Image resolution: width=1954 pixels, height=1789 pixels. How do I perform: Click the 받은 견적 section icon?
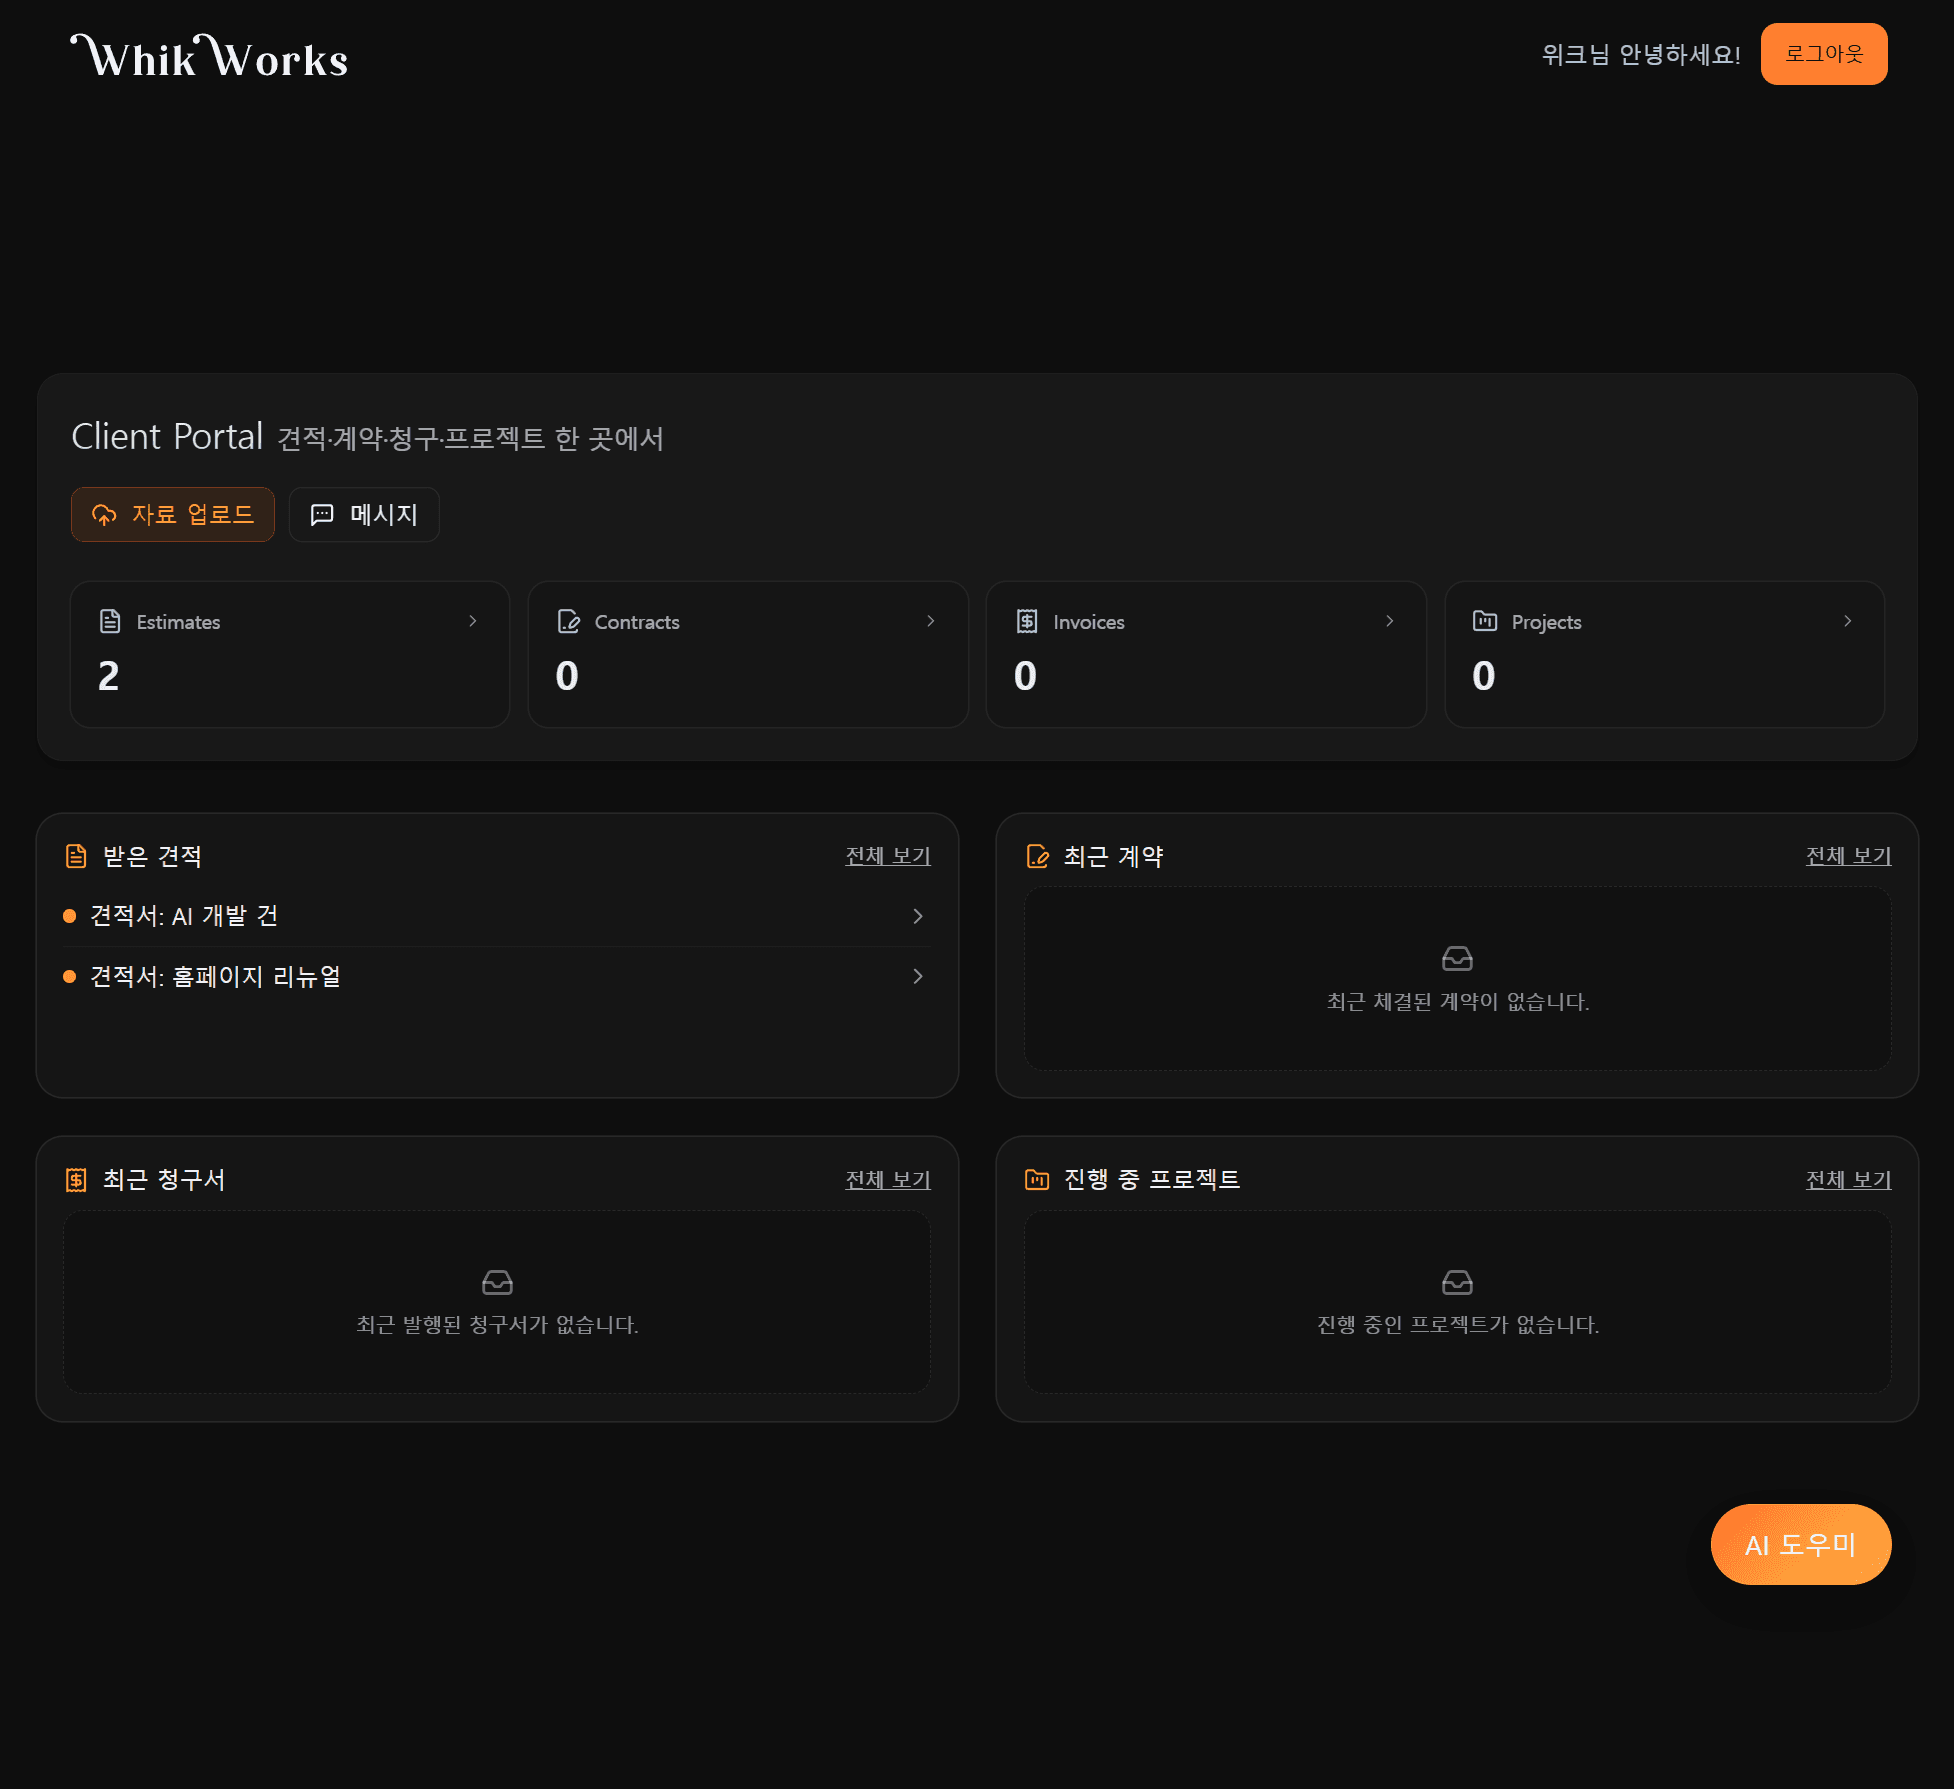click(76, 856)
